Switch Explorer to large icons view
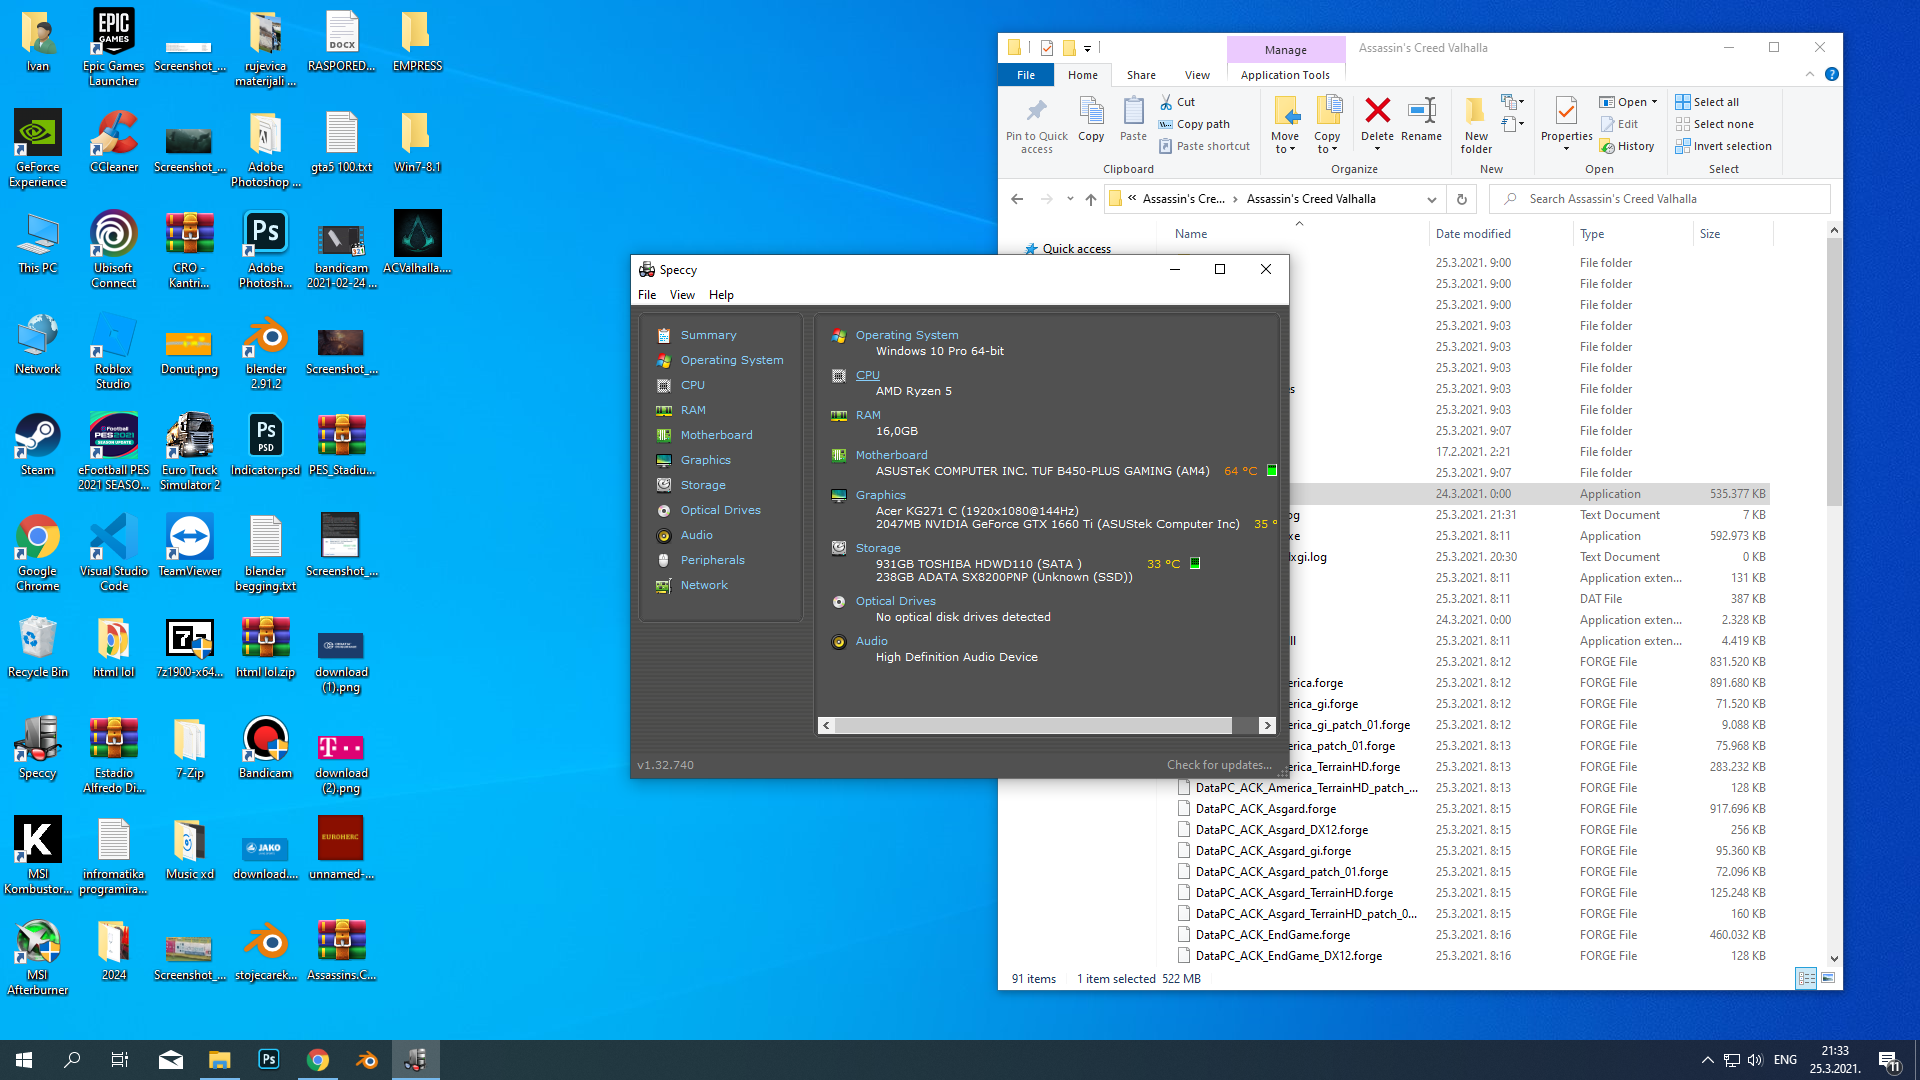This screenshot has height=1080, width=1920. point(1828,978)
